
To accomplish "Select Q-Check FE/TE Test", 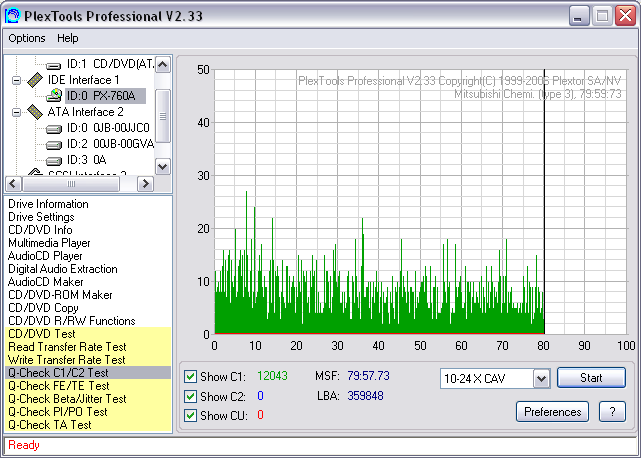I will click(88, 386).
